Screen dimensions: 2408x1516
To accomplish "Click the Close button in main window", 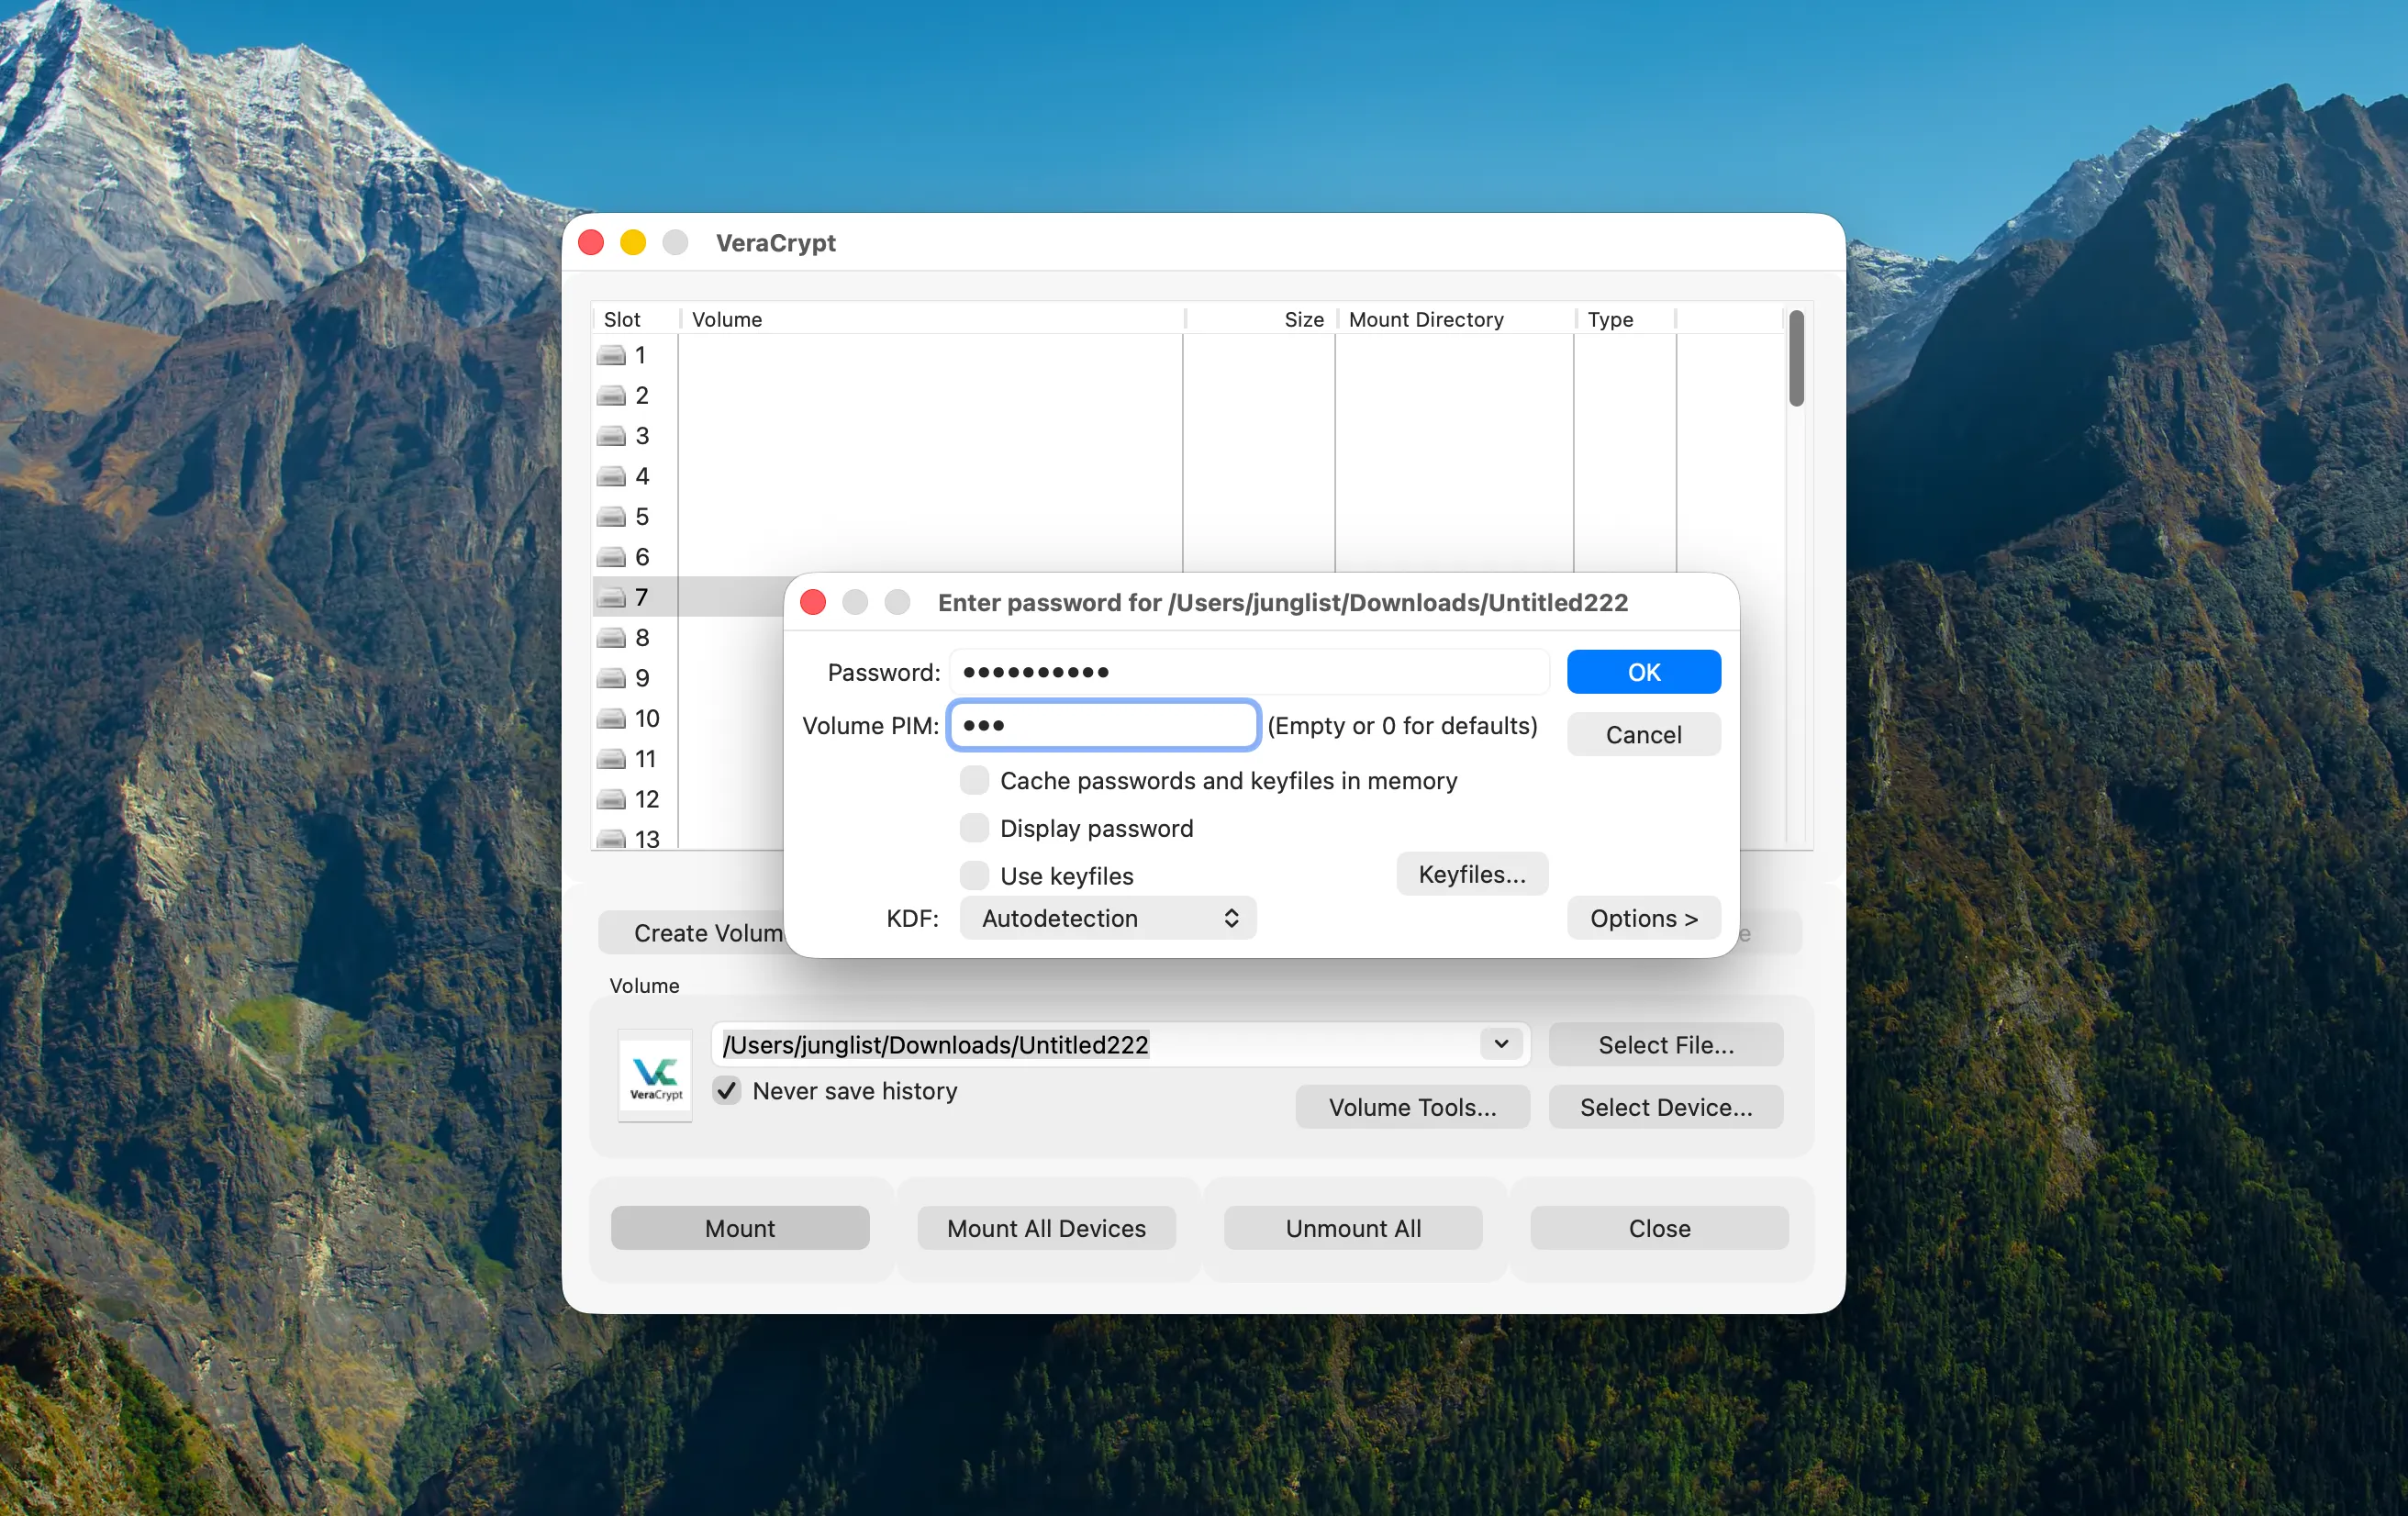I will 1659,1228.
